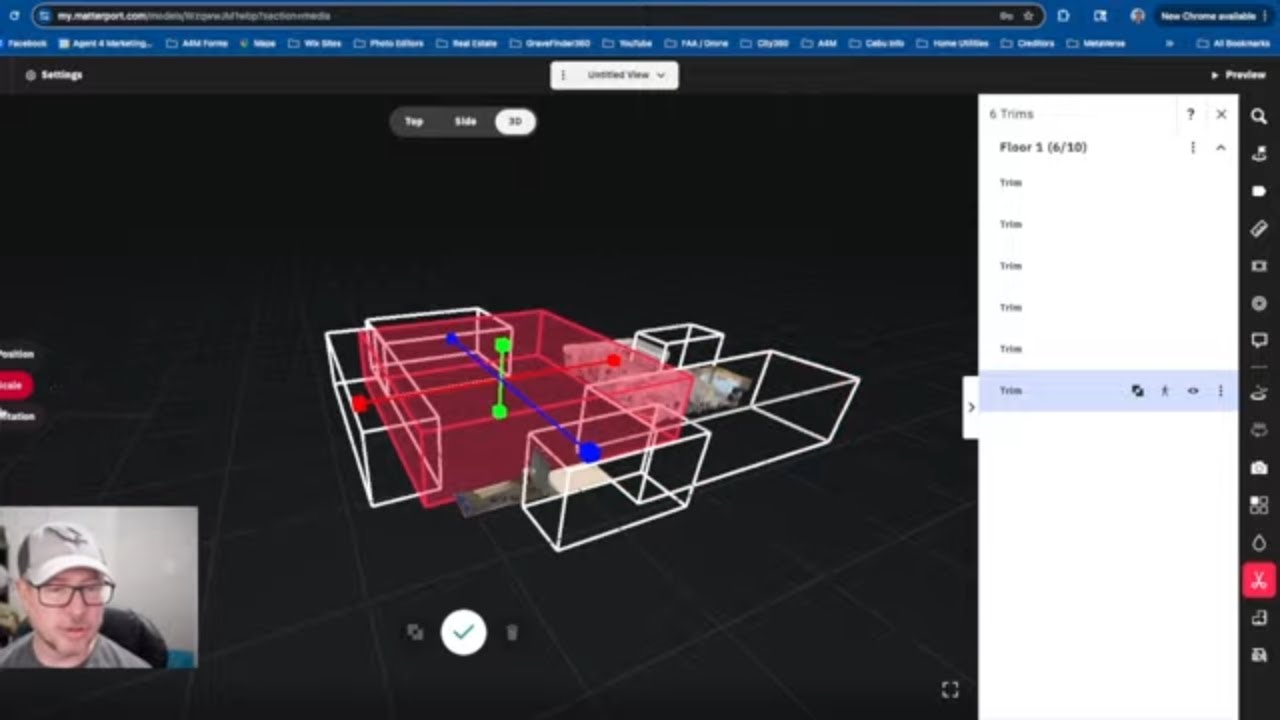This screenshot has height=720, width=1280.
Task: Open the Photo Editors bookmarks folder
Action: tap(388, 44)
